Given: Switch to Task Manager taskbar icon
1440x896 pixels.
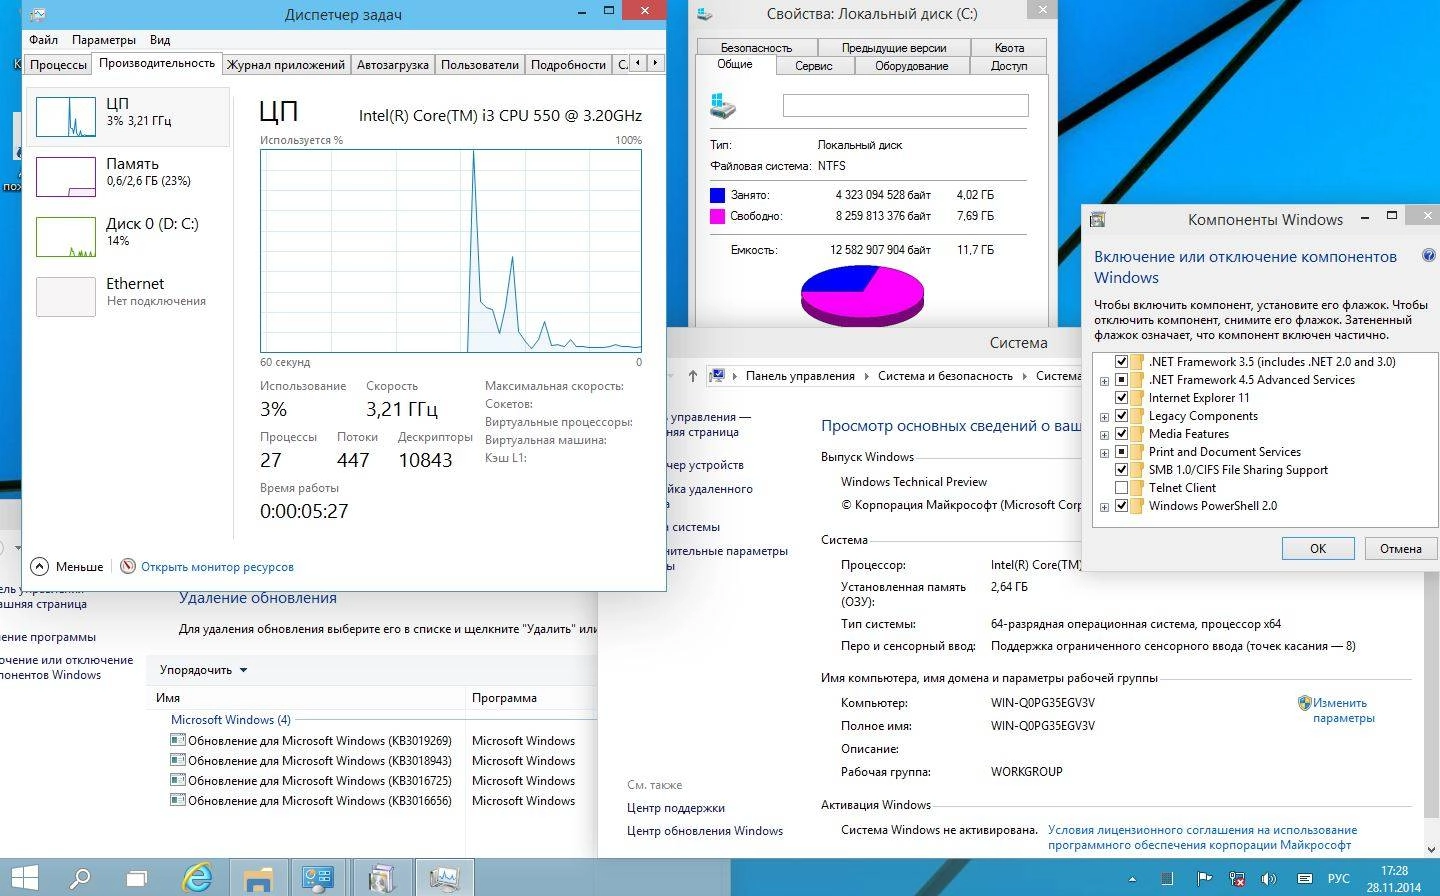Looking at the screenshot, I should pyautogui.click(x=443, y=879).
